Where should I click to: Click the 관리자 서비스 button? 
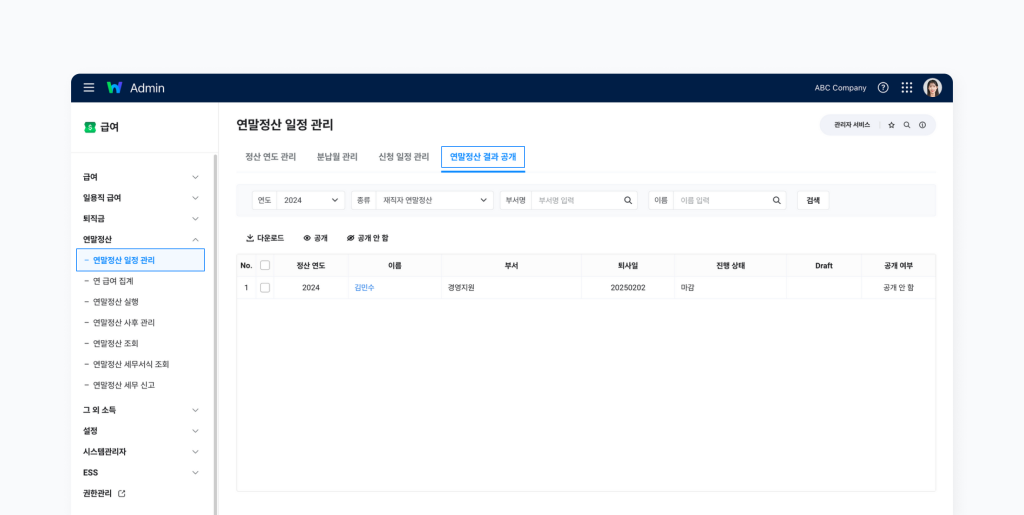tap(852, 125)
